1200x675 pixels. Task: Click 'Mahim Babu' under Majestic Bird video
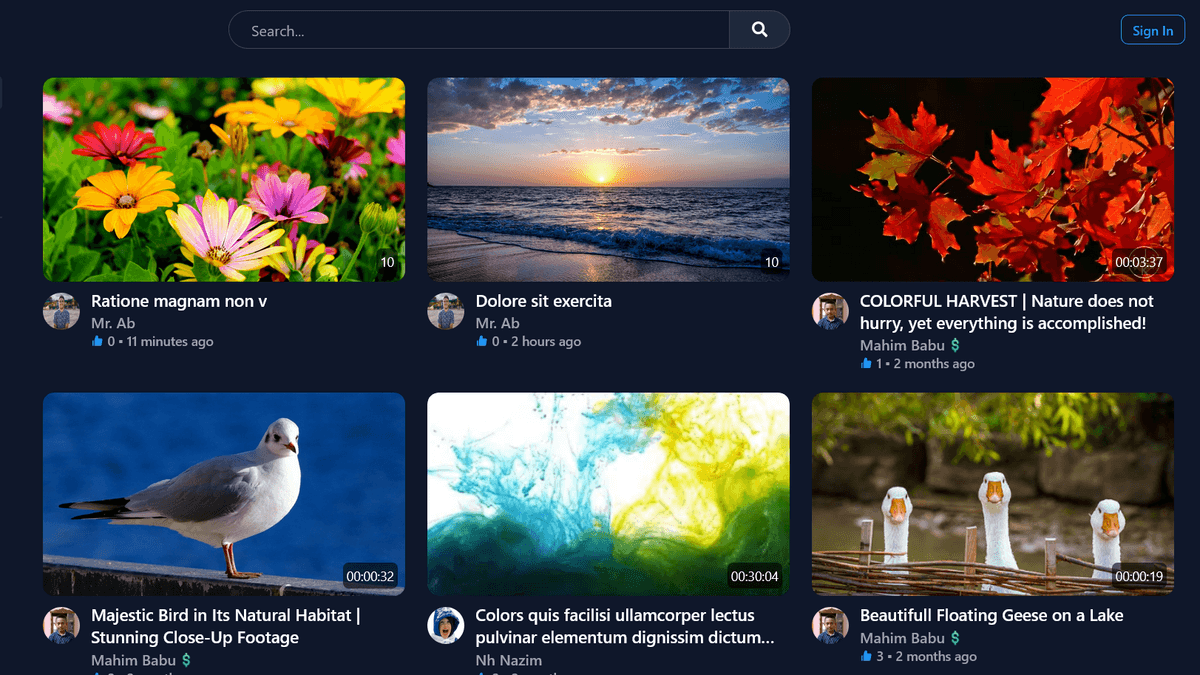click(133, 660)
